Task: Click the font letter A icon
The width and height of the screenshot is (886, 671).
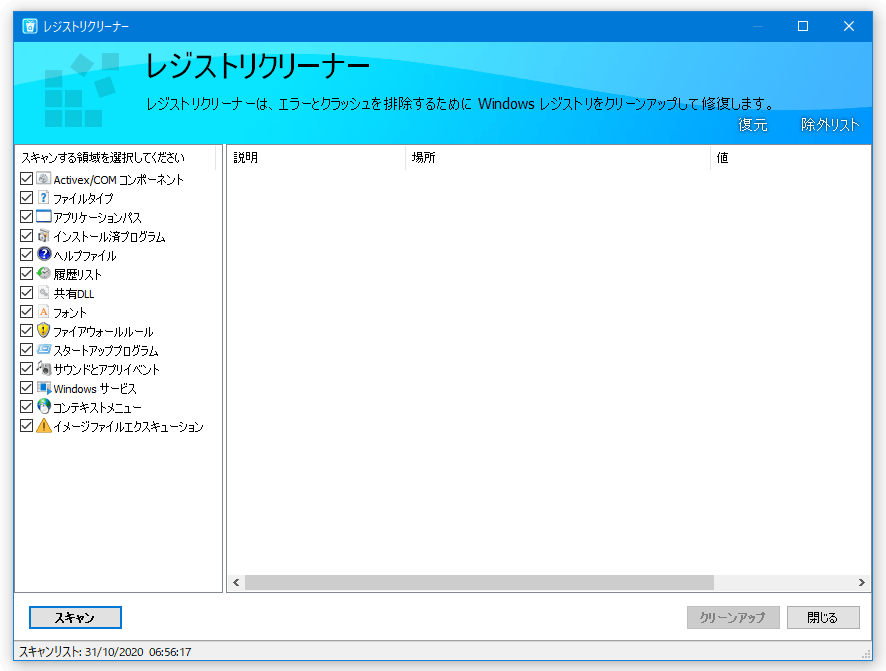Action: click(x=44, y=311)
